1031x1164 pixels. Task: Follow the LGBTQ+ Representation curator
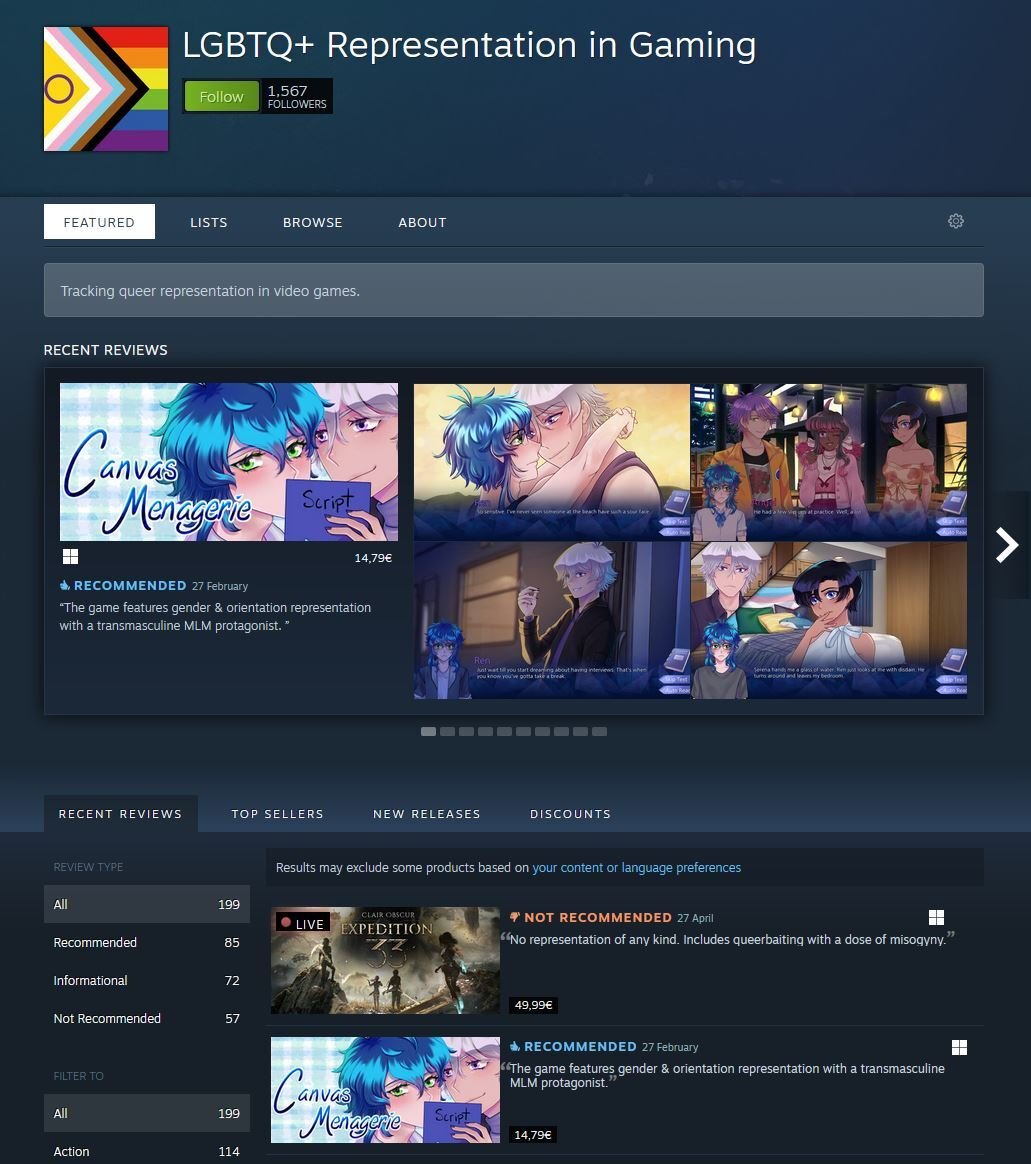point(221,97)
